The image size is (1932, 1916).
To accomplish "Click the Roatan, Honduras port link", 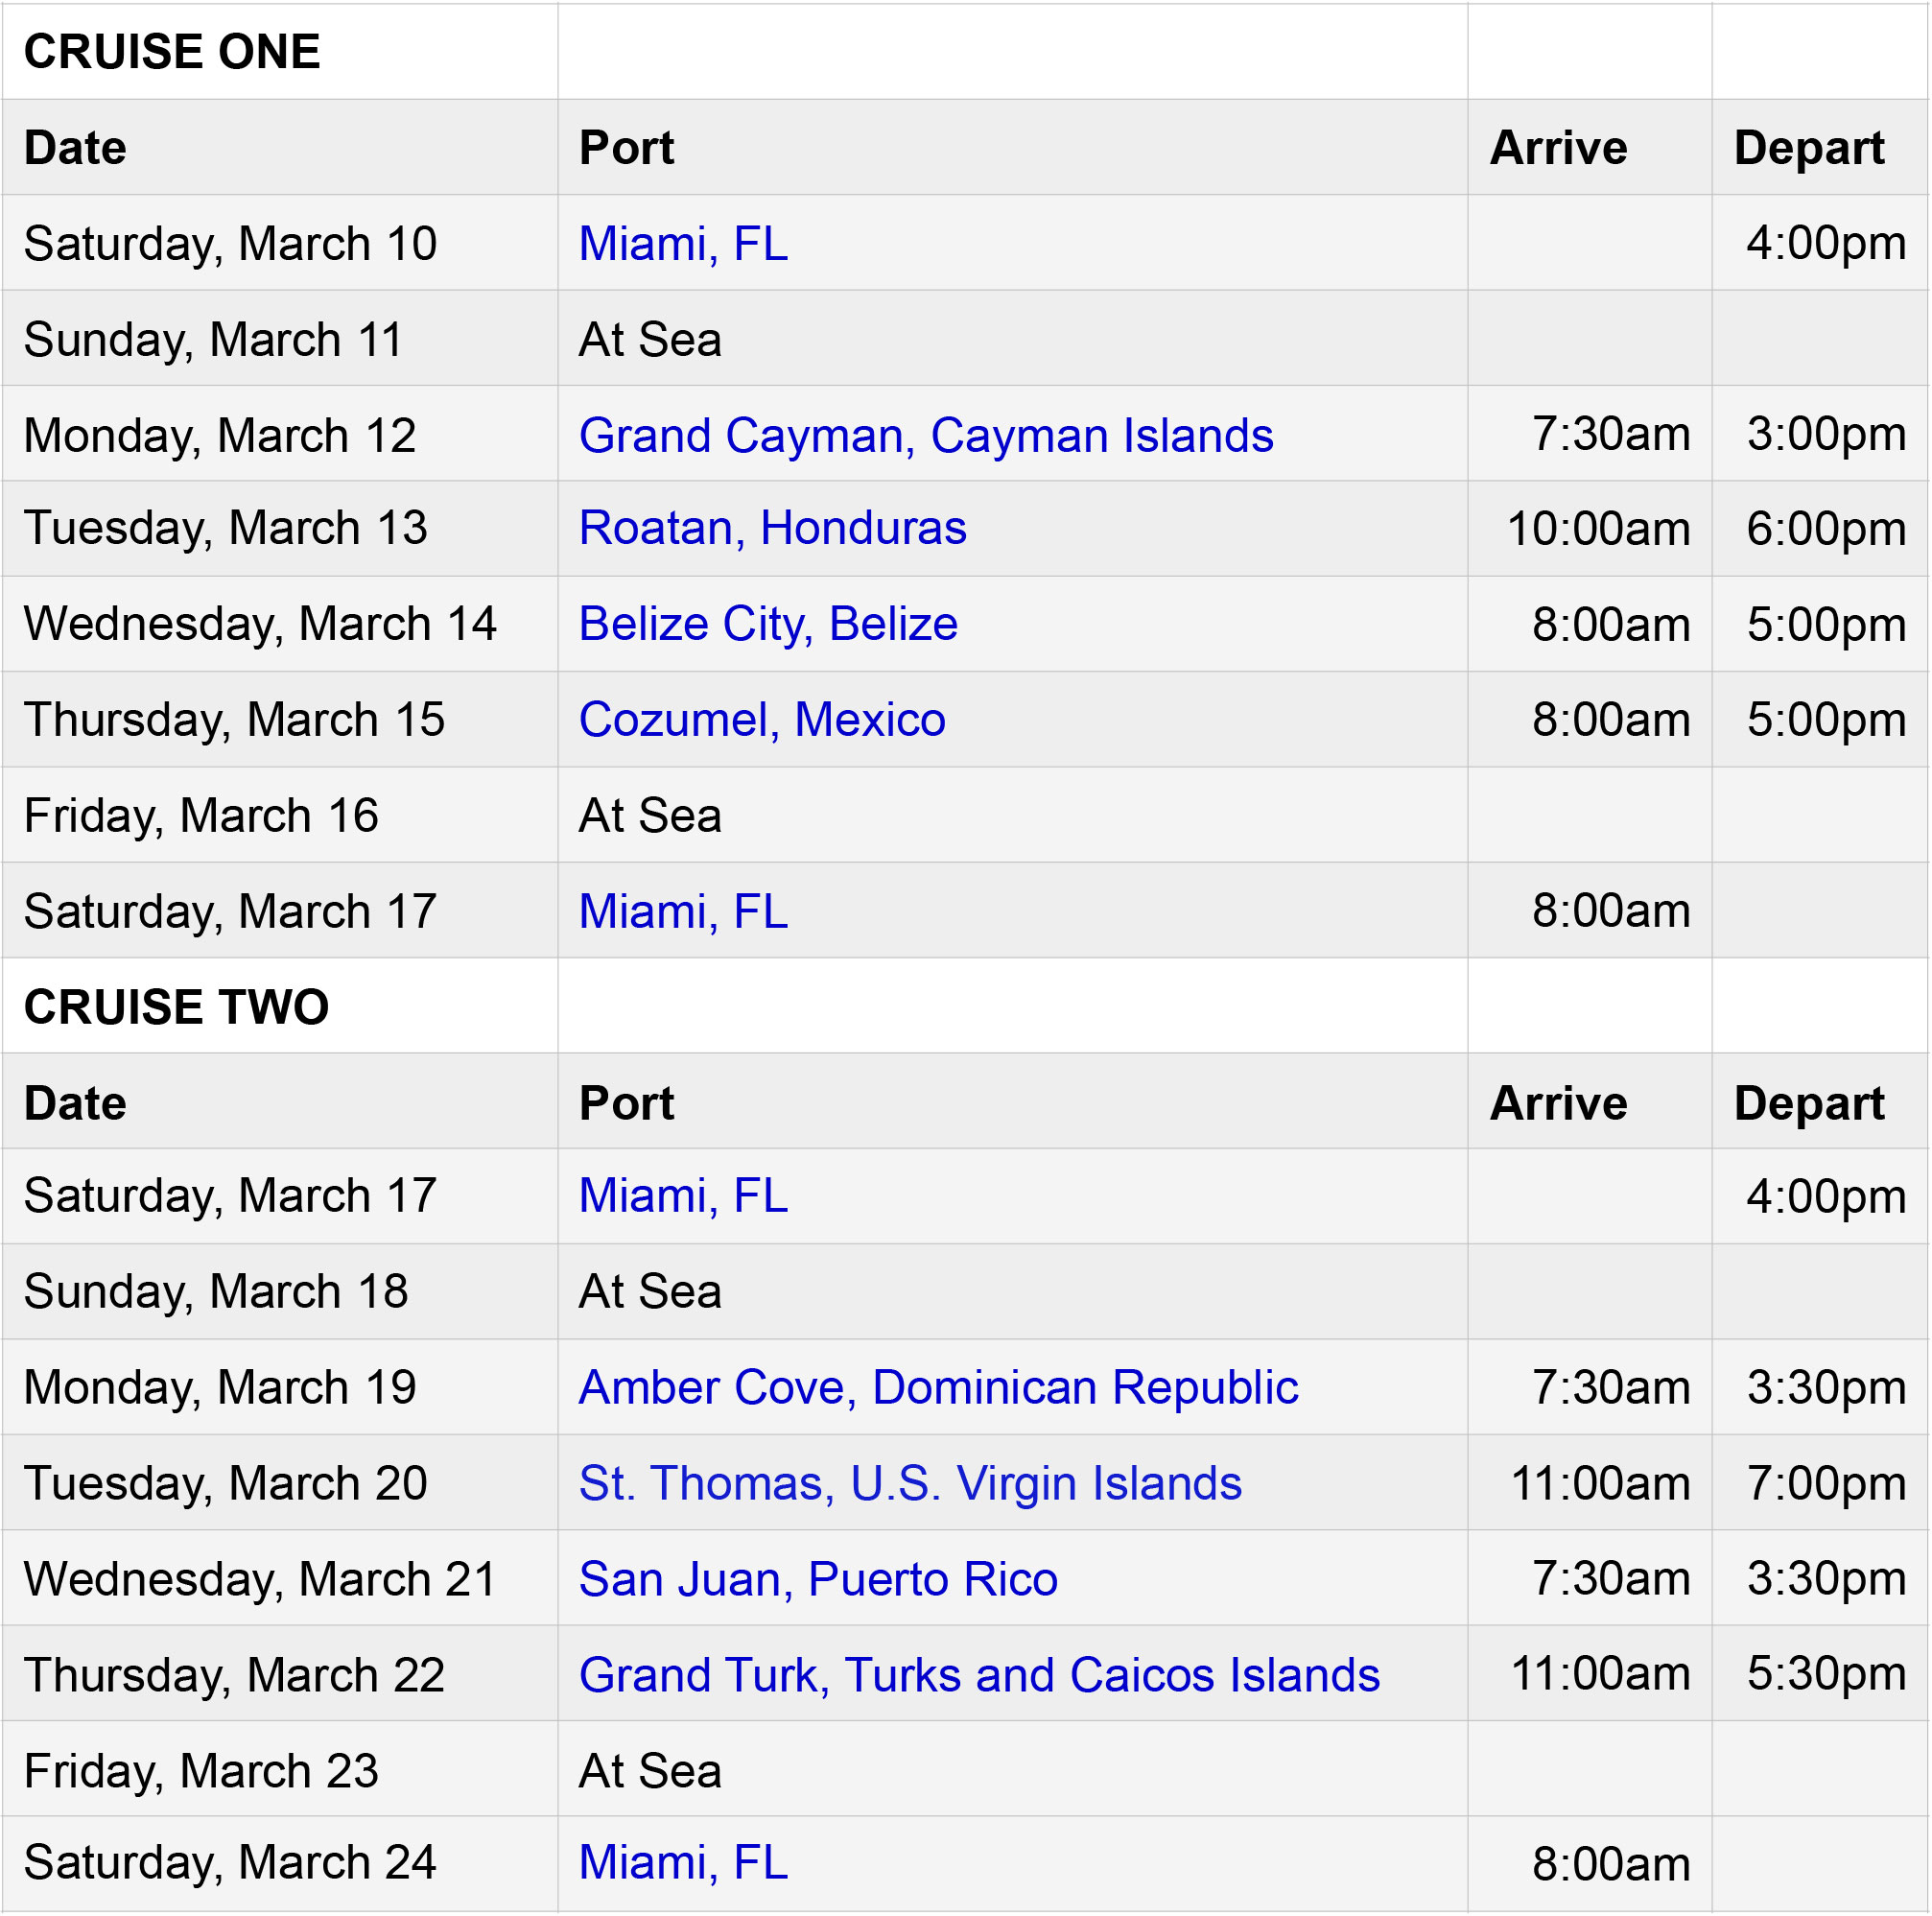I will [773, 528].
